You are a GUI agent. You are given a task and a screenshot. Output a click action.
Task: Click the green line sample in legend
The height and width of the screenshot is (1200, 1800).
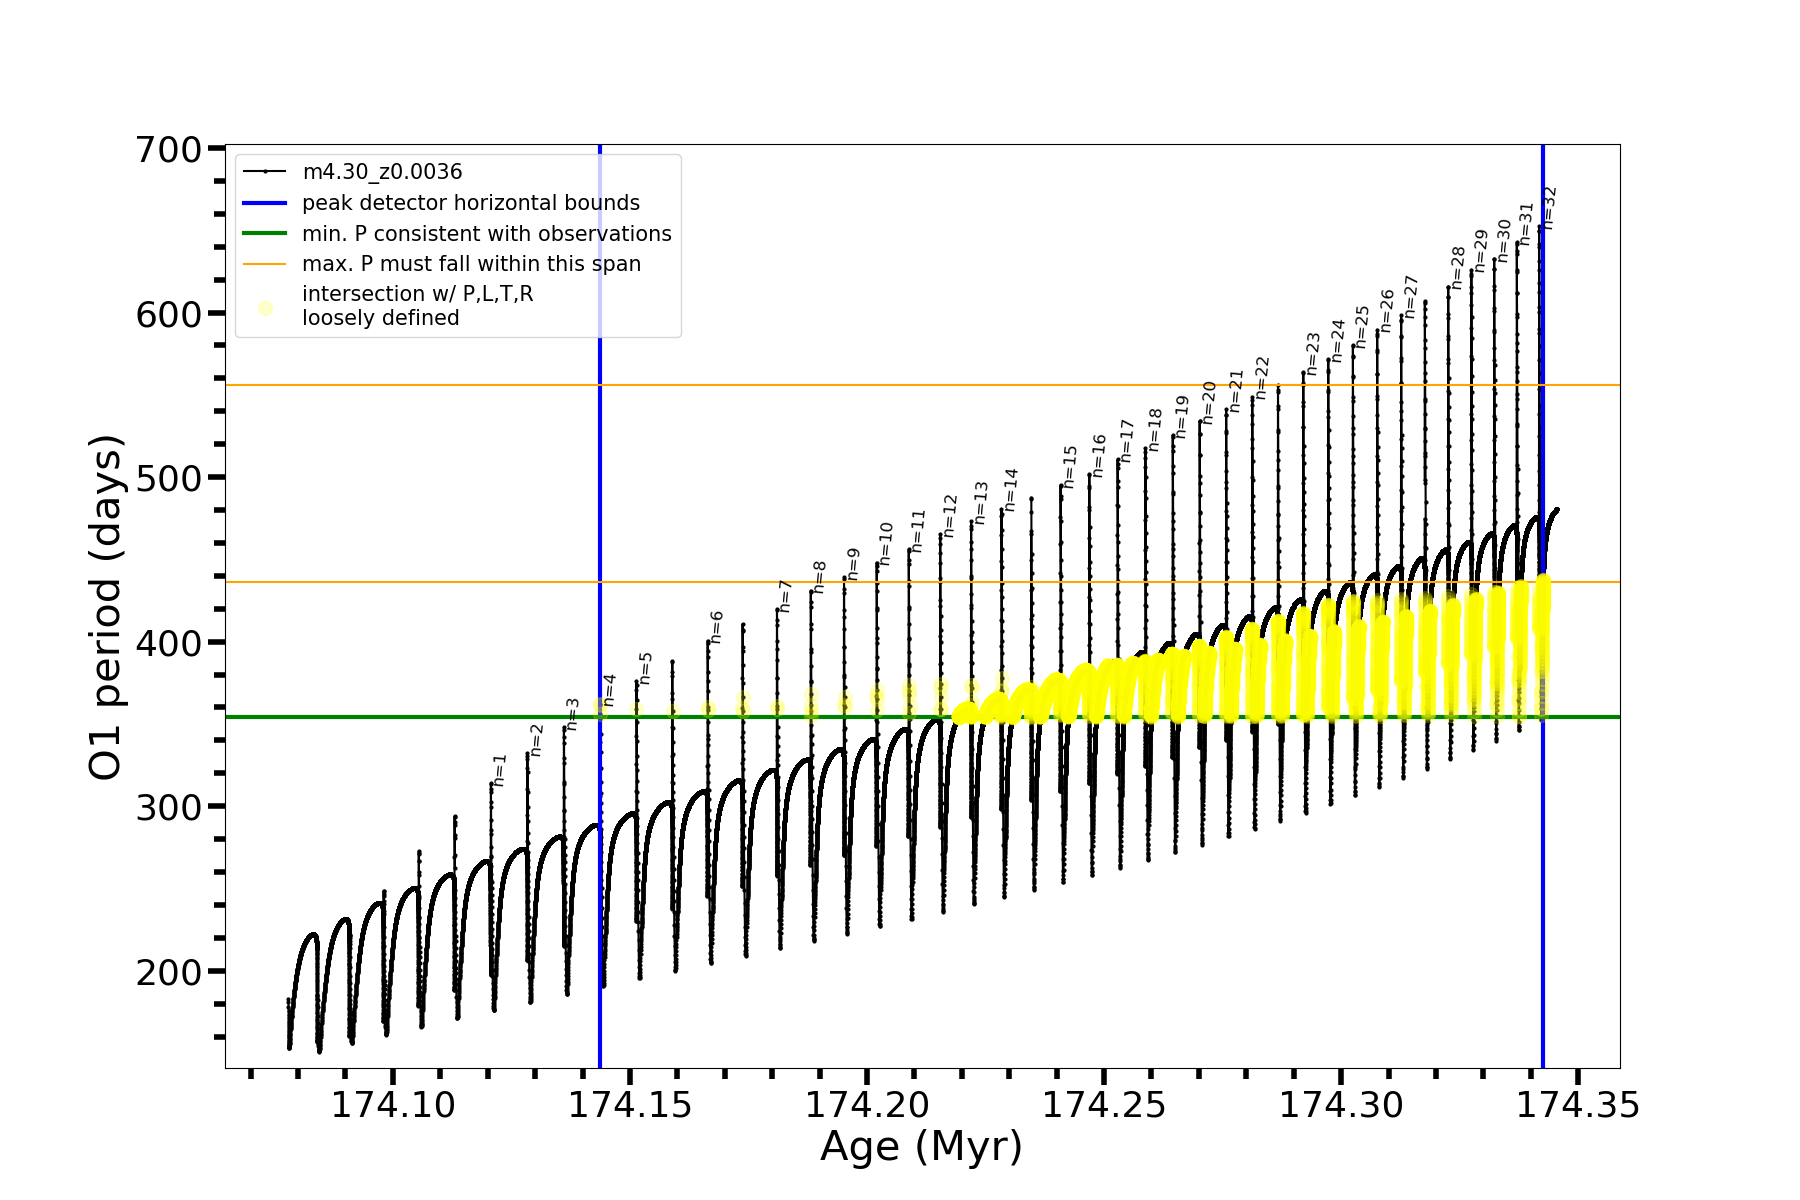pyautogui.click(x=265, y=234)
